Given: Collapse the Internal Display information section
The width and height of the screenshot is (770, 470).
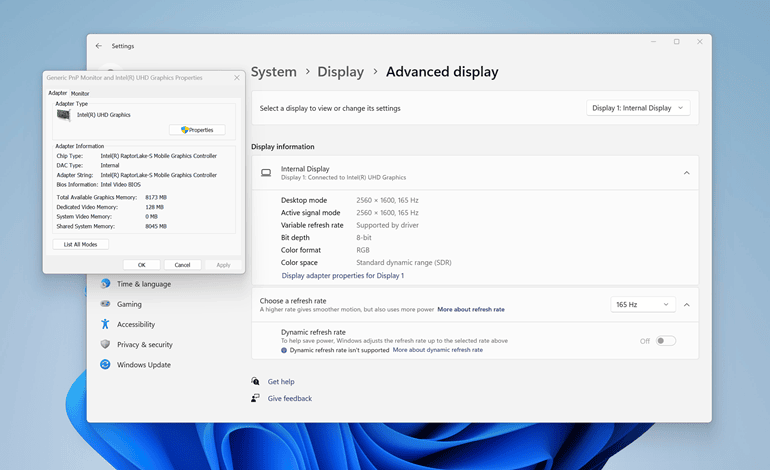Looking at the screenshot, I should tap(687, 173).
